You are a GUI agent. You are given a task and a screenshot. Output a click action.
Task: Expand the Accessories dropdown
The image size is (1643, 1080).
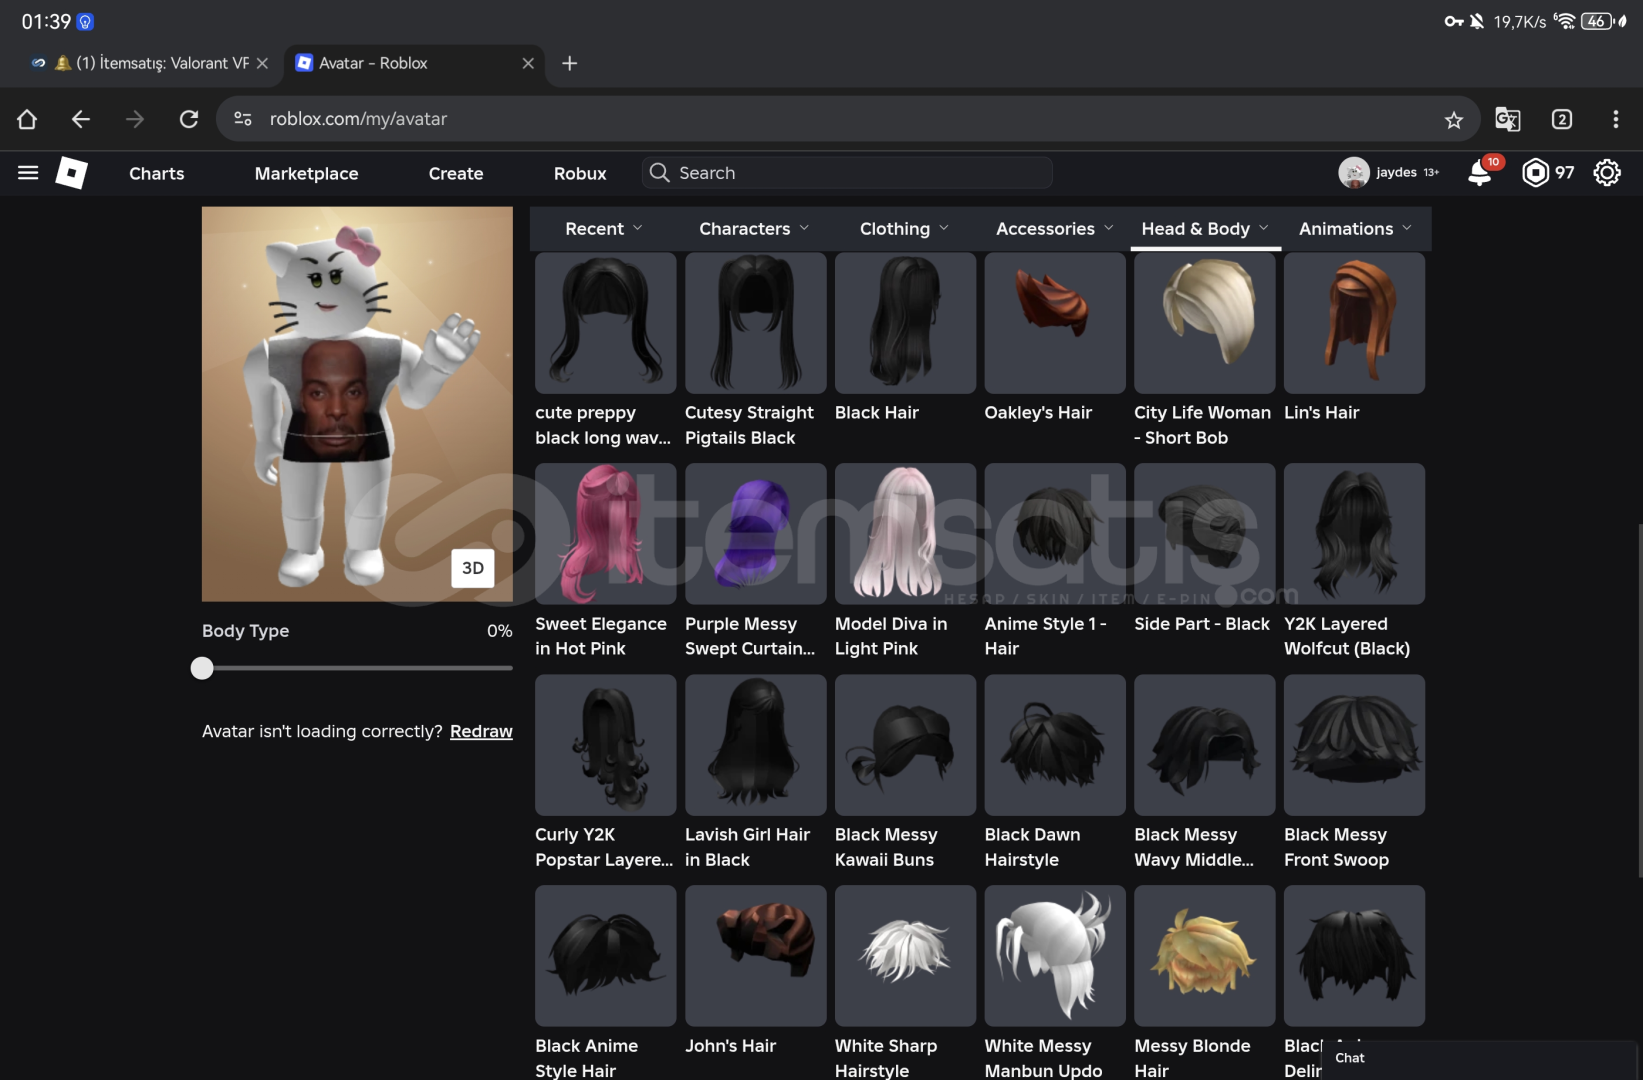click(1054, 229)
